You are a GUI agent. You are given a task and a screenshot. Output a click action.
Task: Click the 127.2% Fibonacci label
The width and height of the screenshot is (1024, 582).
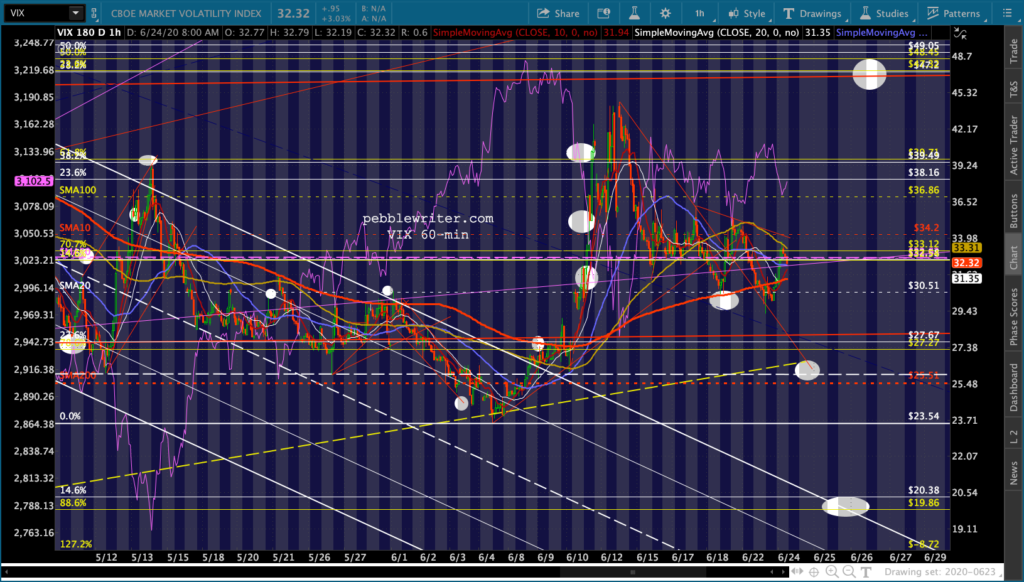tap(76, 544)
